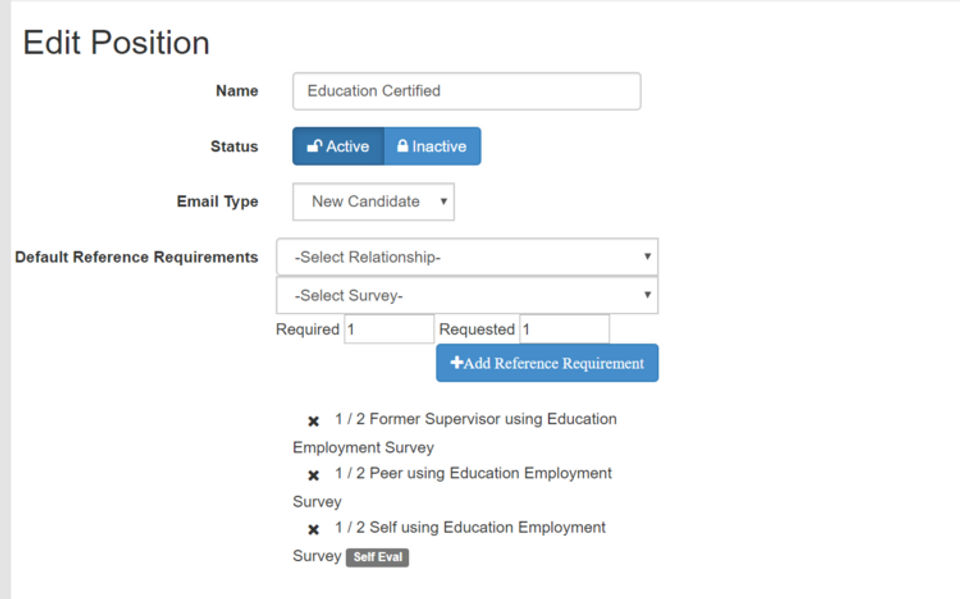Click the Edit Position heading
This screenshot has width=960, height=599.
coord(116,43)
